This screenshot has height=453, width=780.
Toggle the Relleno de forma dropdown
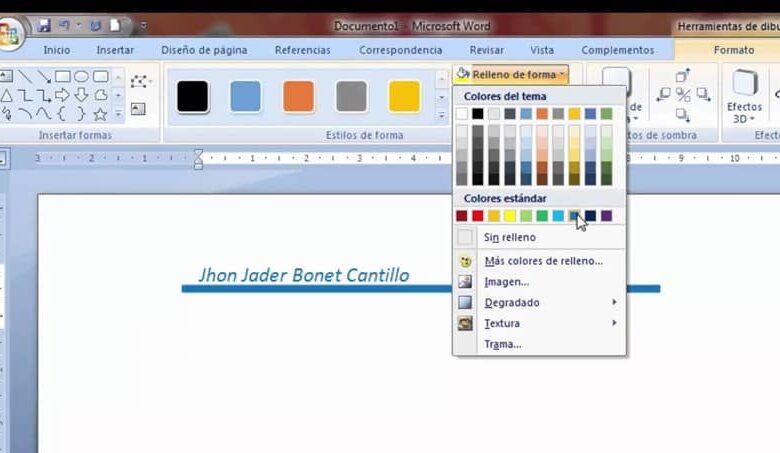click(511, 75)
